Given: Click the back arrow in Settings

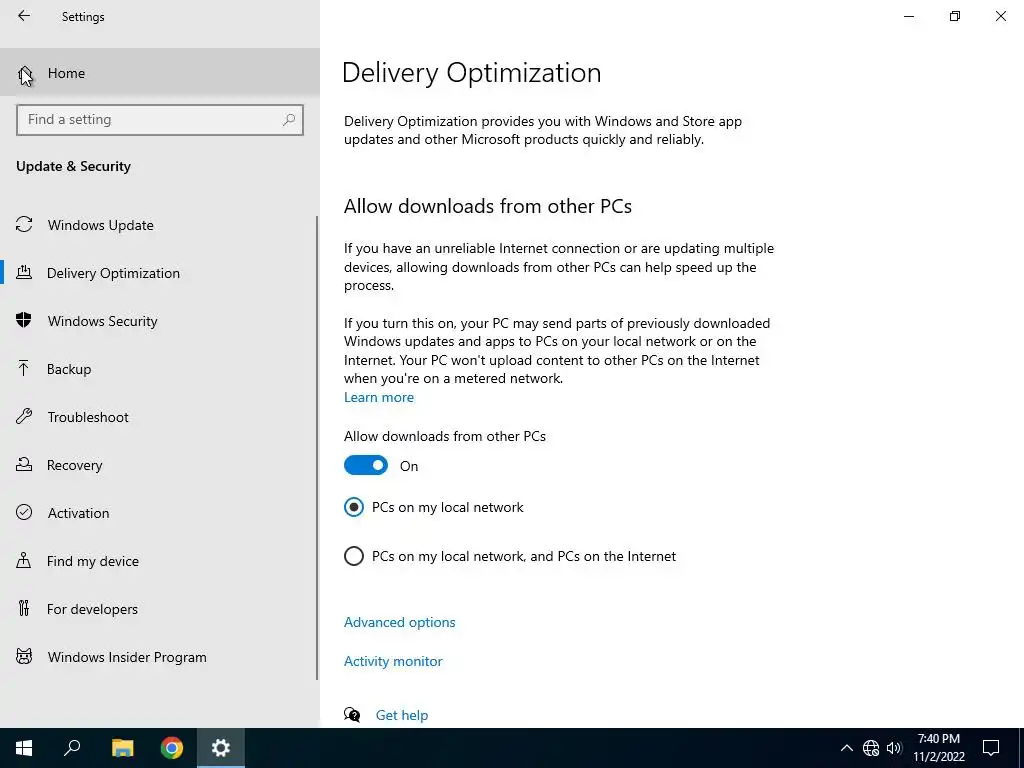Looking at the screenshot, I should tap(24, 16).
